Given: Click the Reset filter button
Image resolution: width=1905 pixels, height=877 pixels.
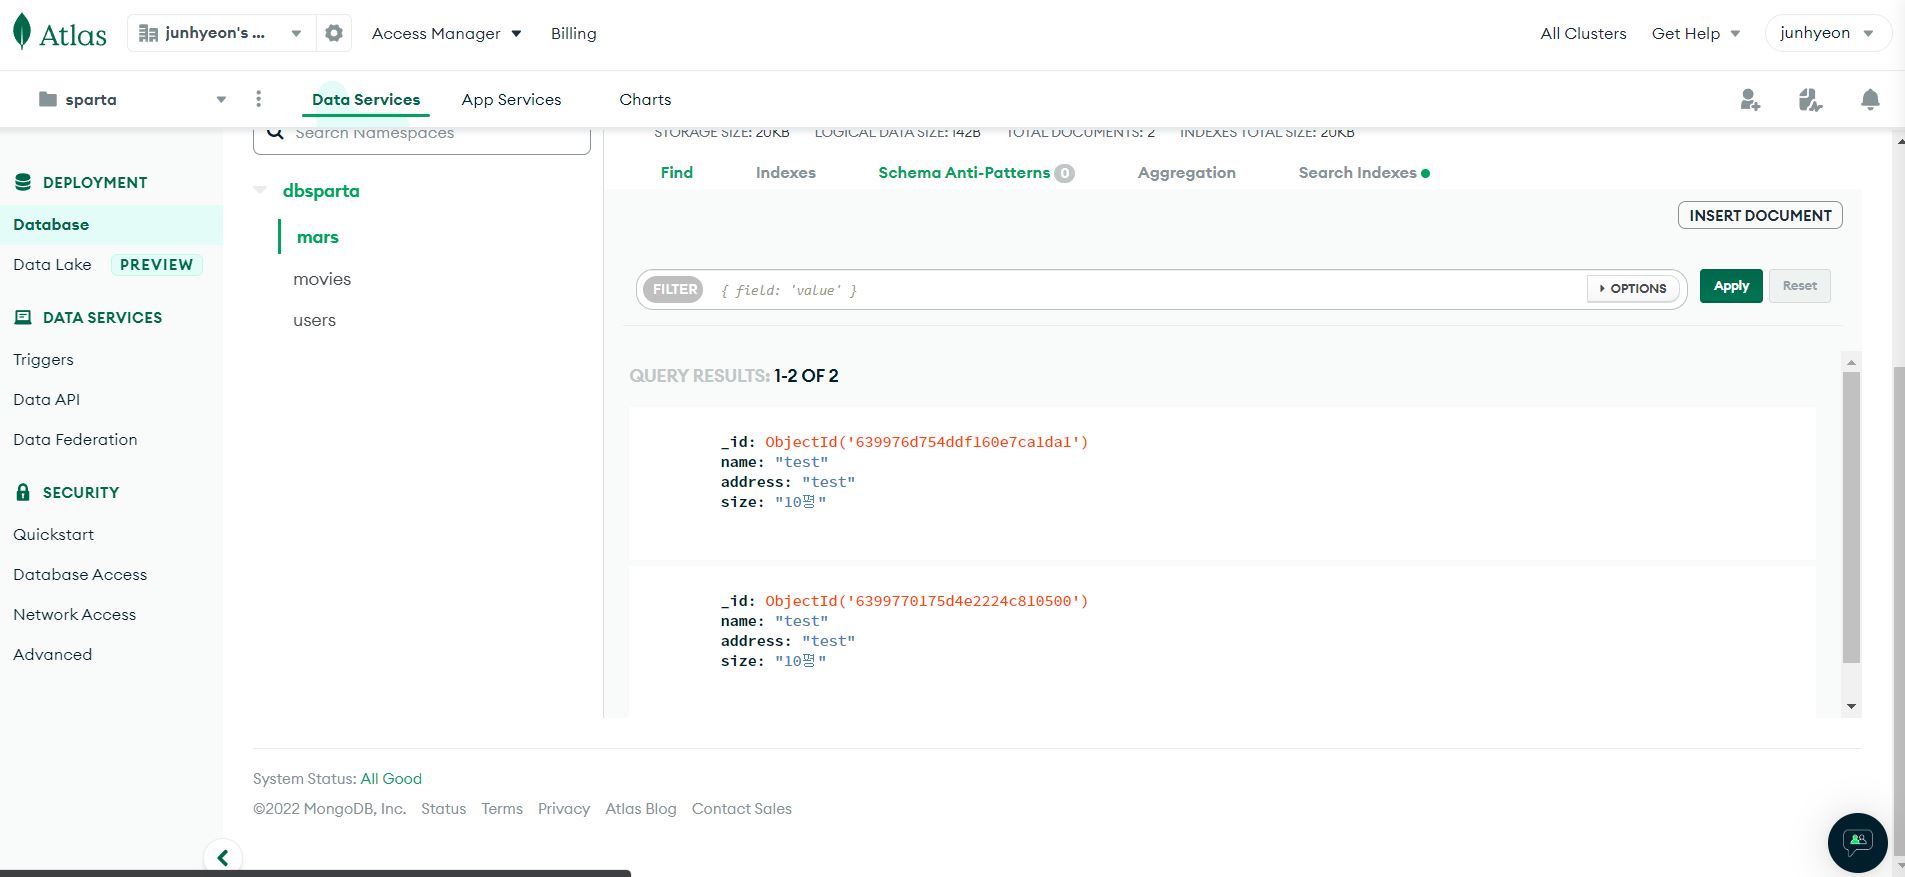Looking at the screenshot, I should [x=1800, y=286].
